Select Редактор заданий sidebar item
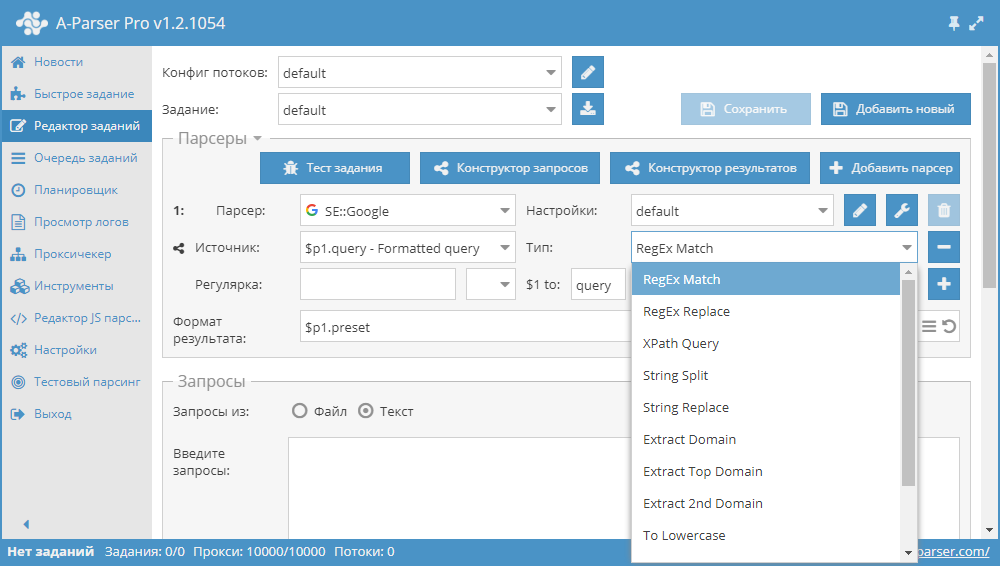 click(x=77, y=126)
